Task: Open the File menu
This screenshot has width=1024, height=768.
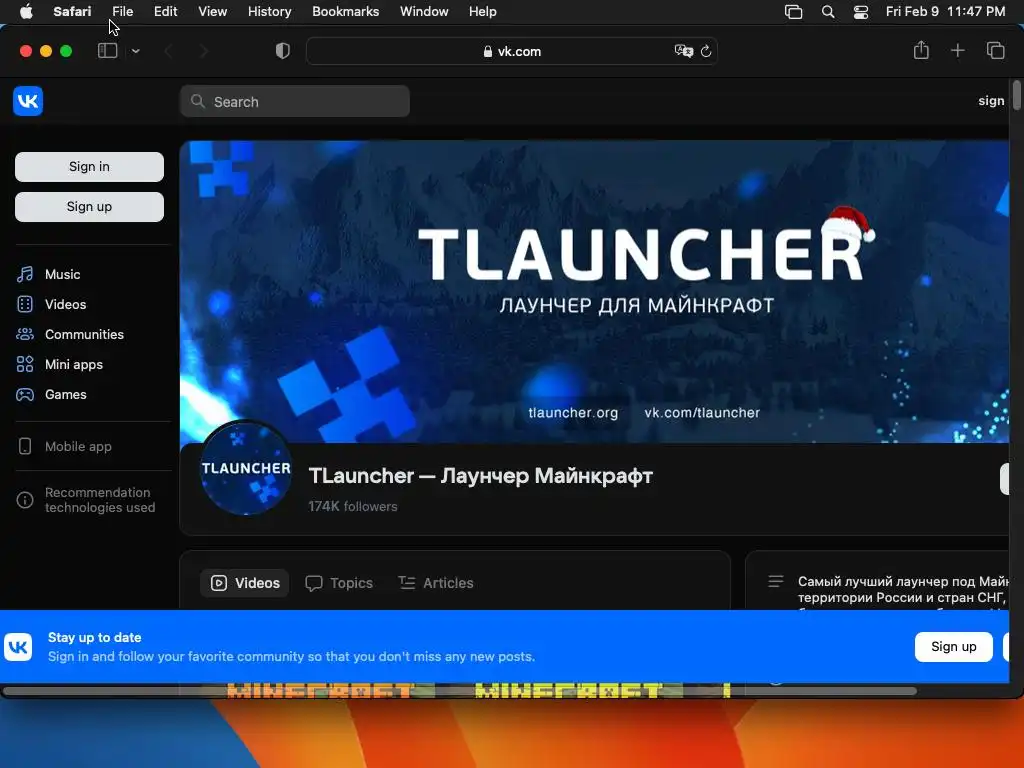Action: click(123, 12)
